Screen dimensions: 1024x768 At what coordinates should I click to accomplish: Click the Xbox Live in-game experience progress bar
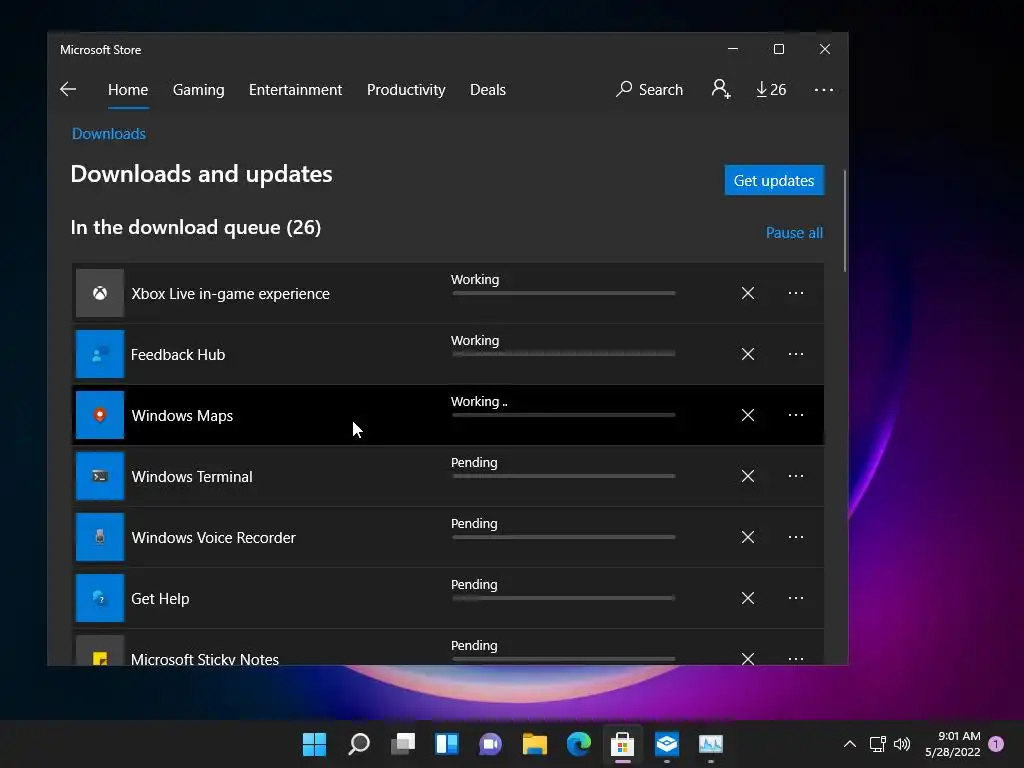tap(564, 293)
